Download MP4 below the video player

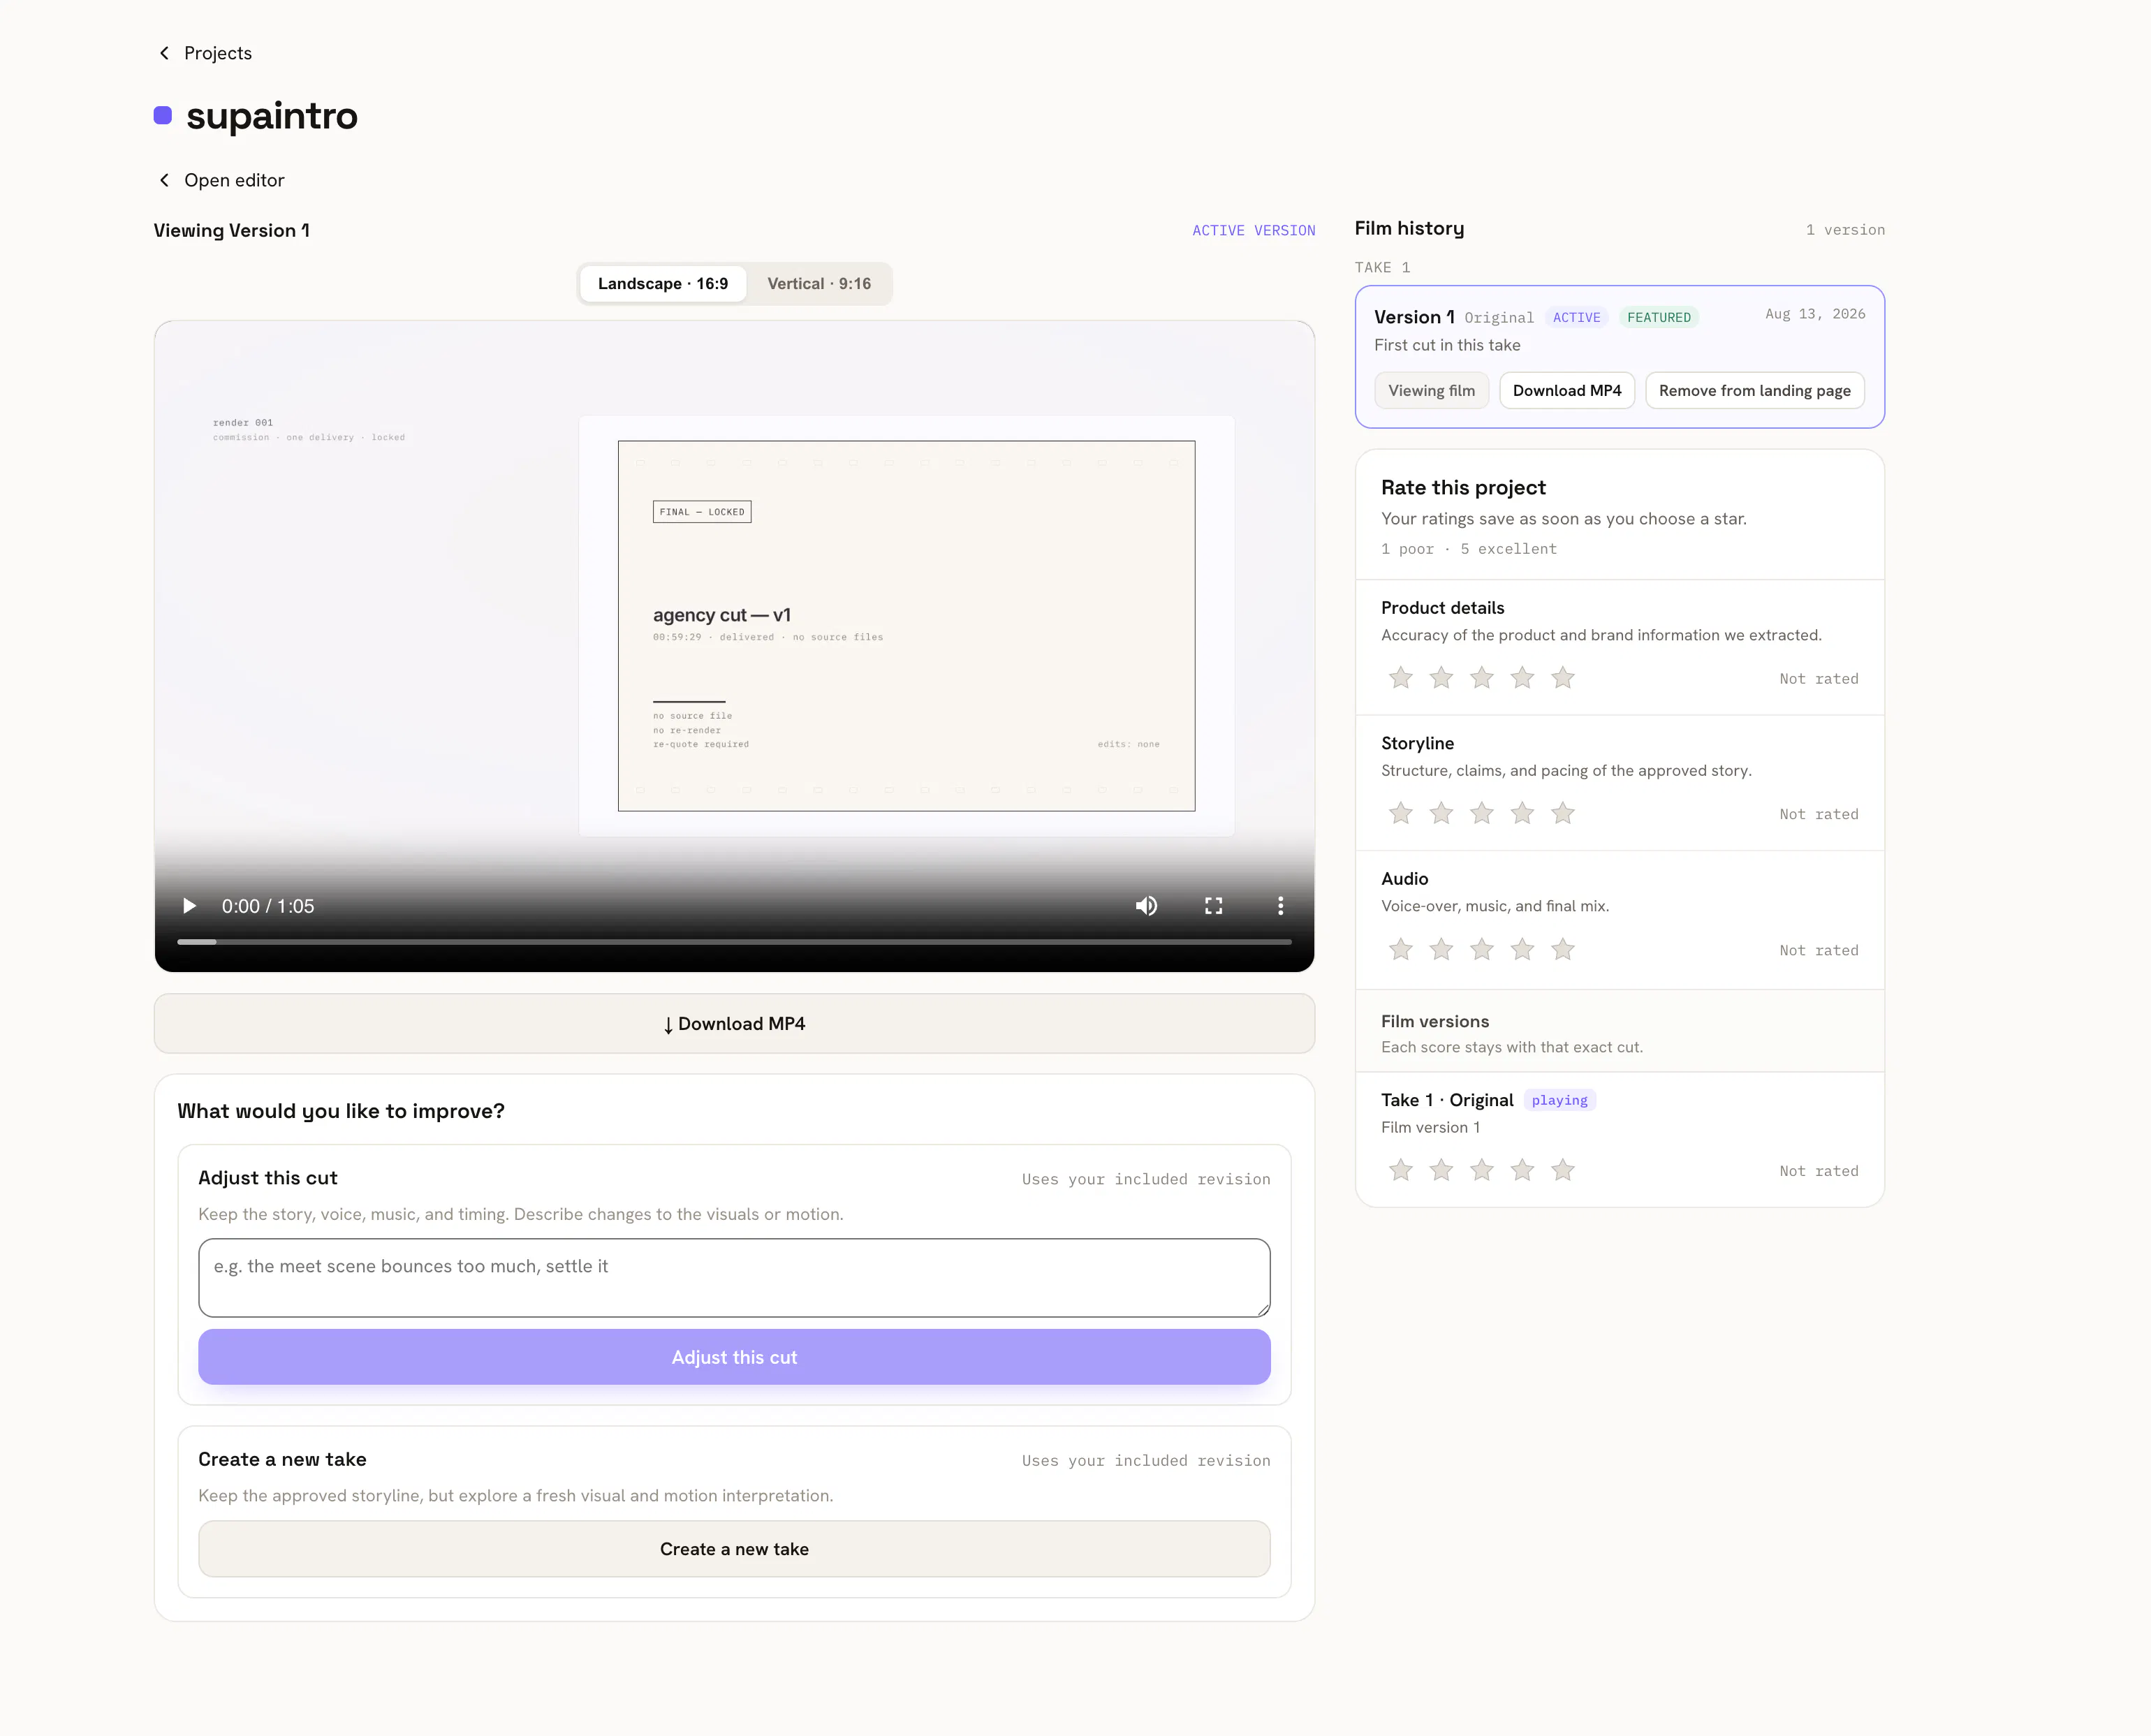[x=734, y=1024]
